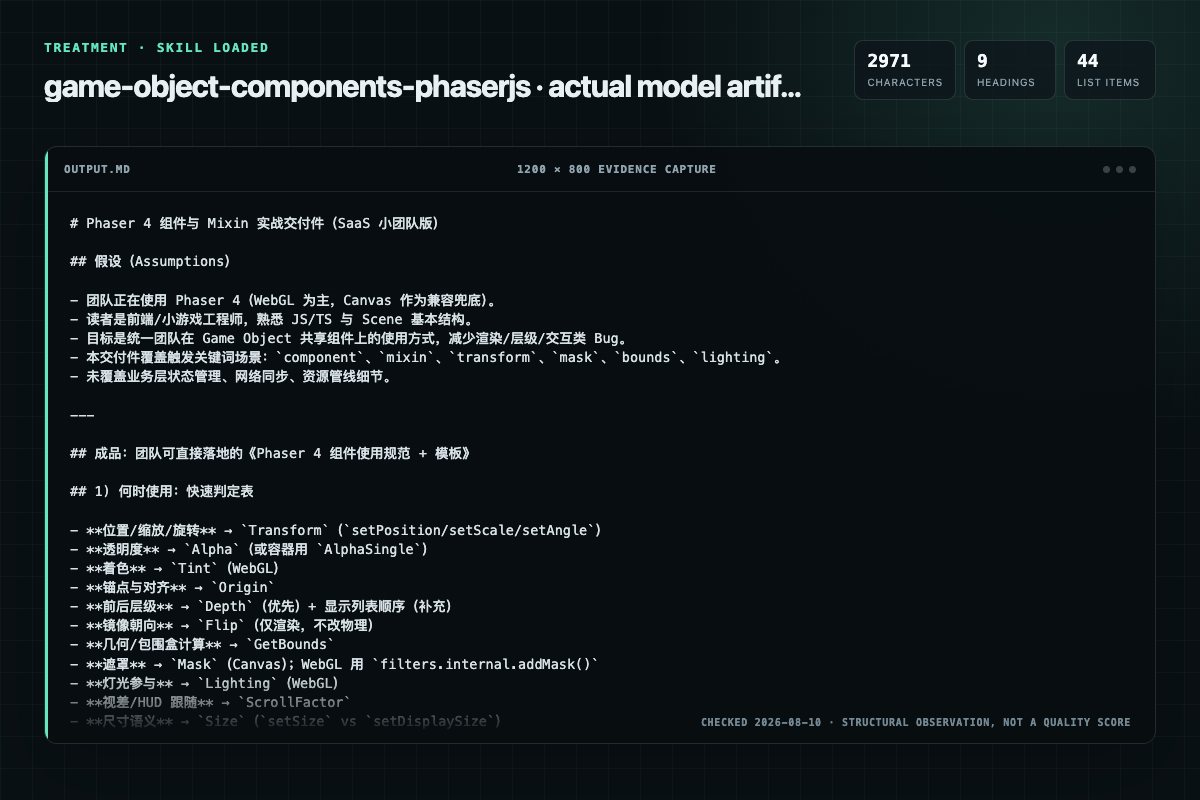Click the line starting "- 团队正在使用 Phaser 4"
The width and height of the screenshot is (1200, 800).
[x=283, y=299]
